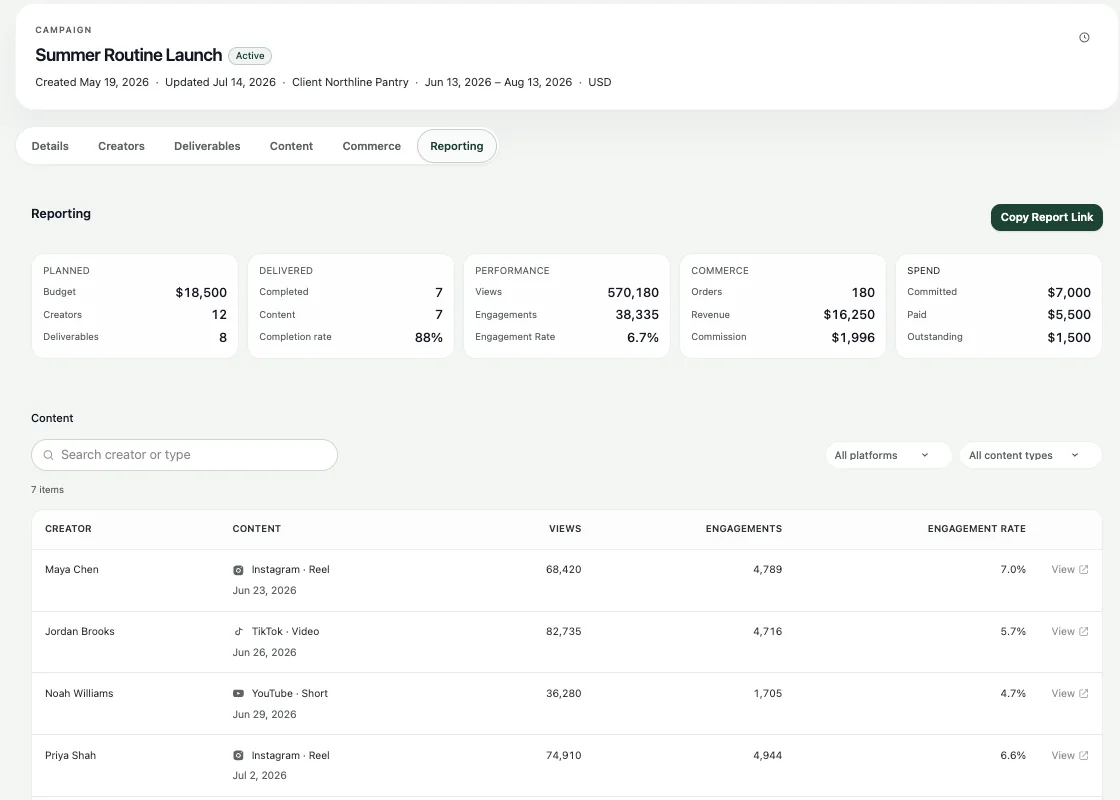Open the external-link icon for Jordan Brooks' content
This screenshot has height=800, width=1120.
tap(1084, 631)
